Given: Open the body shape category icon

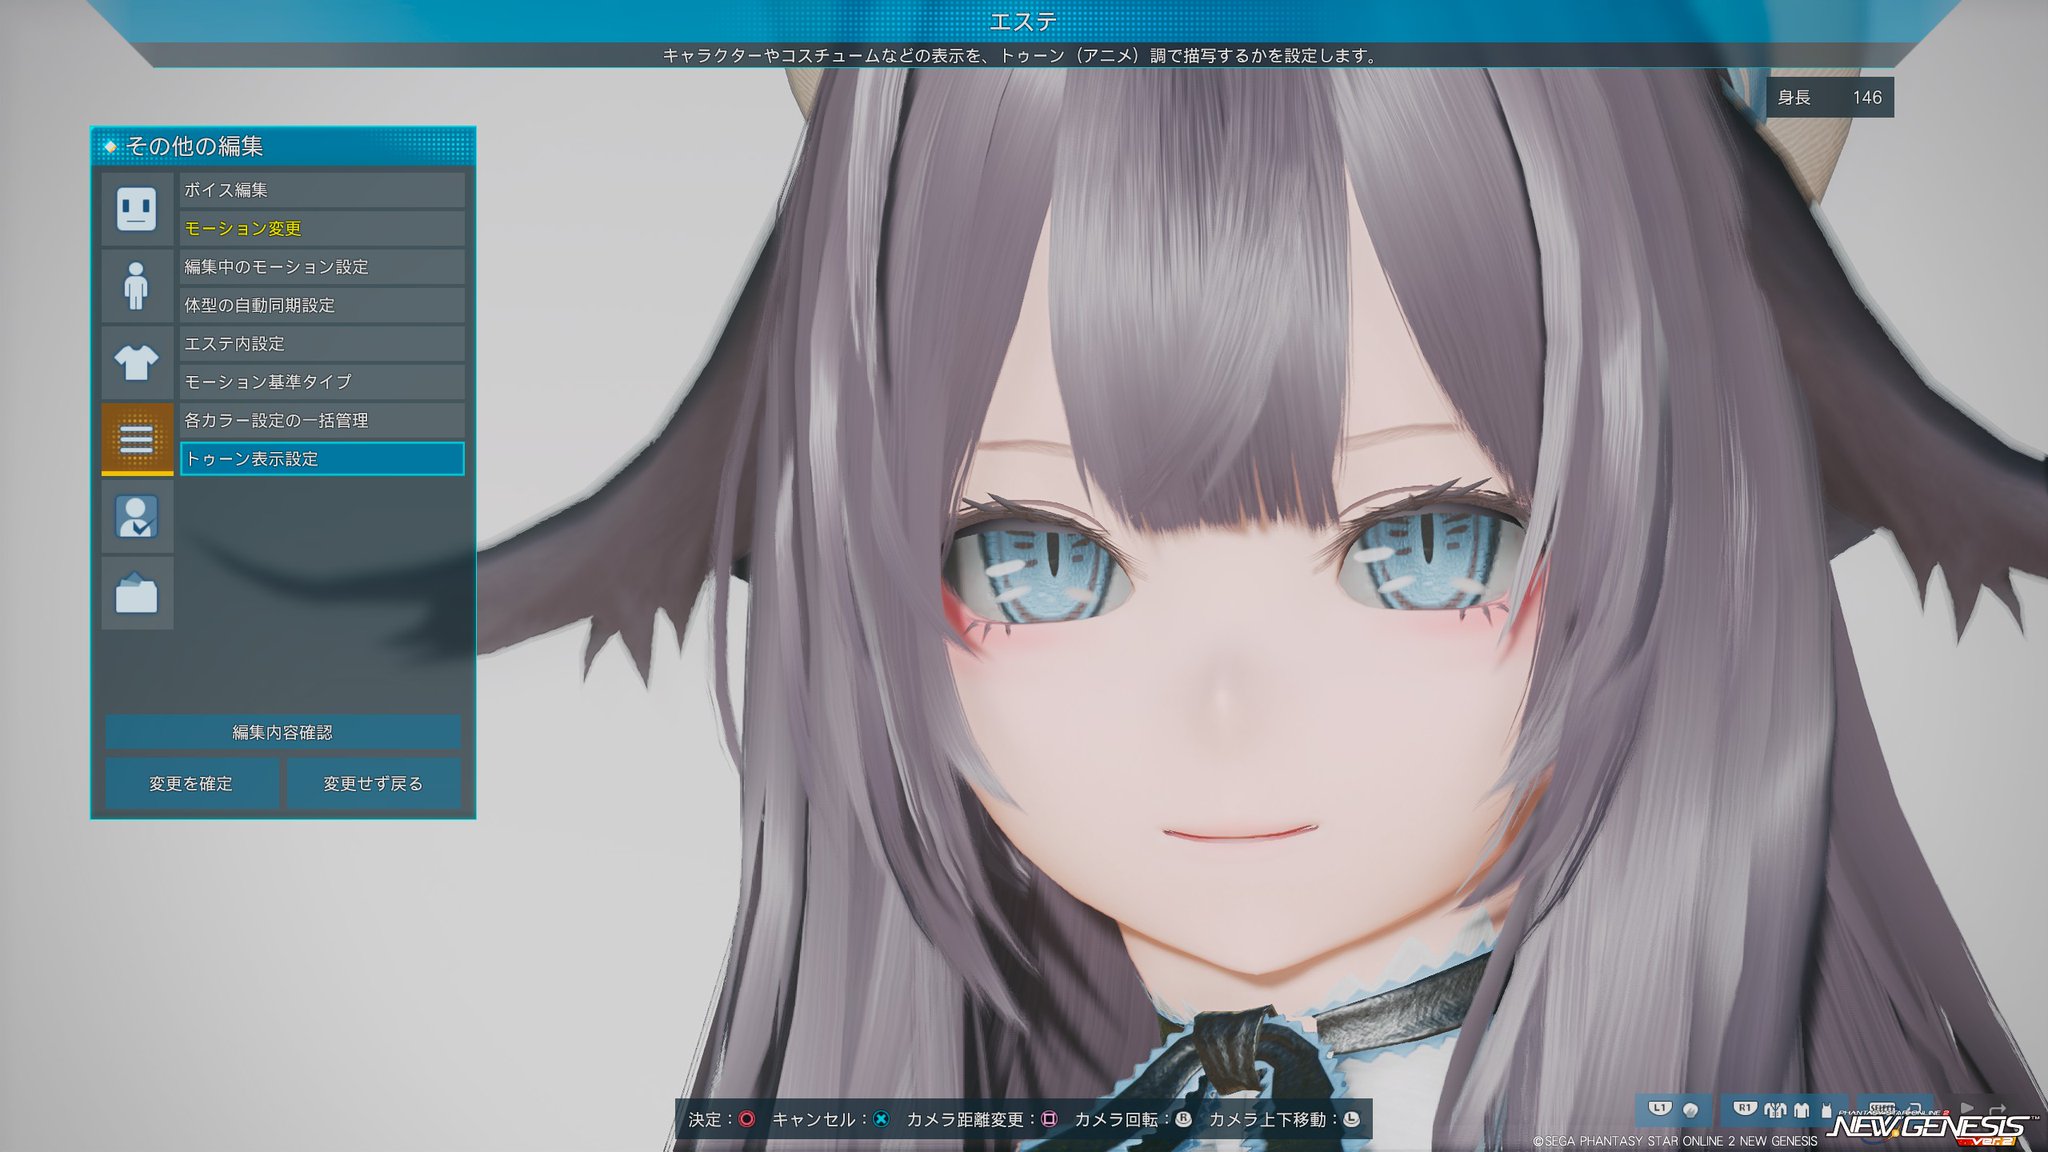Looking at the screenshot, I should tap(137, 286).
